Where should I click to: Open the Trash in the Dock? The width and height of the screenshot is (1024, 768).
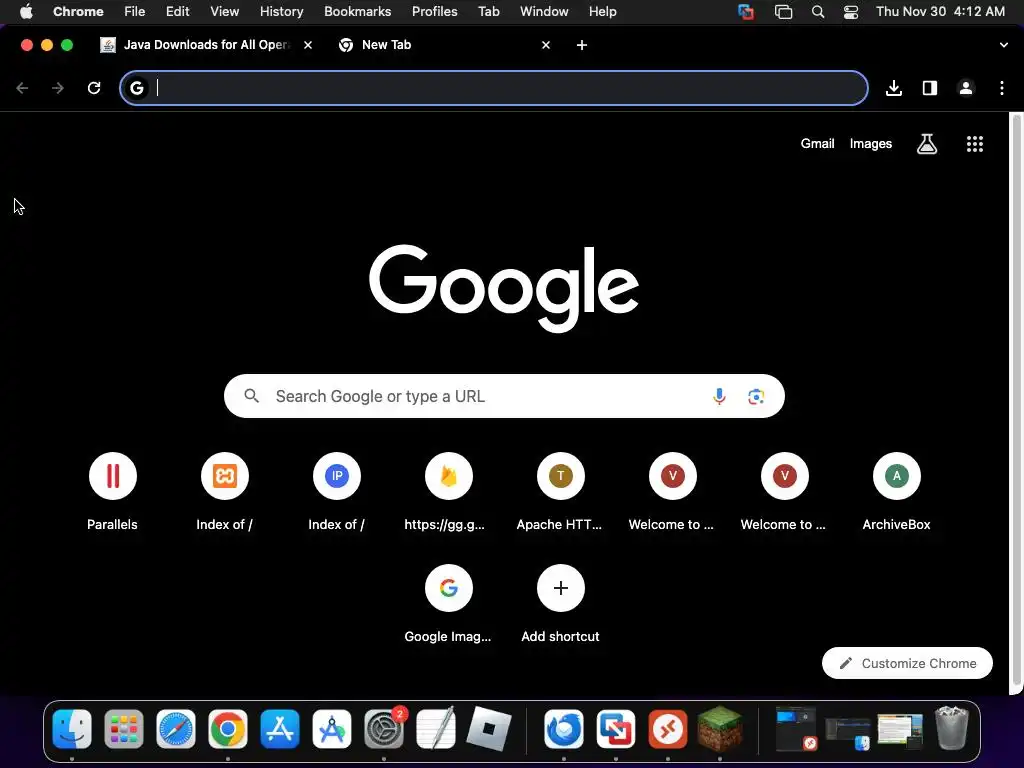952,728
